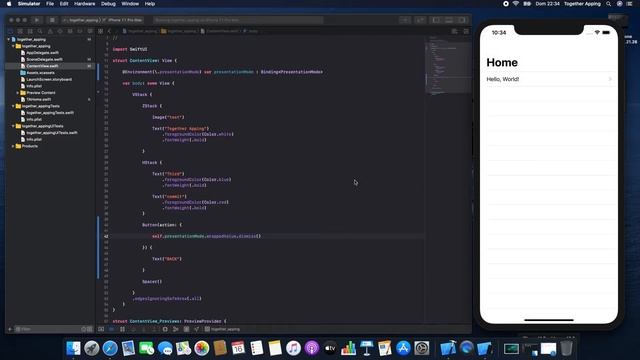Open Launchpad from the Dock
This screenshot has width=640, height=360.
92,348
